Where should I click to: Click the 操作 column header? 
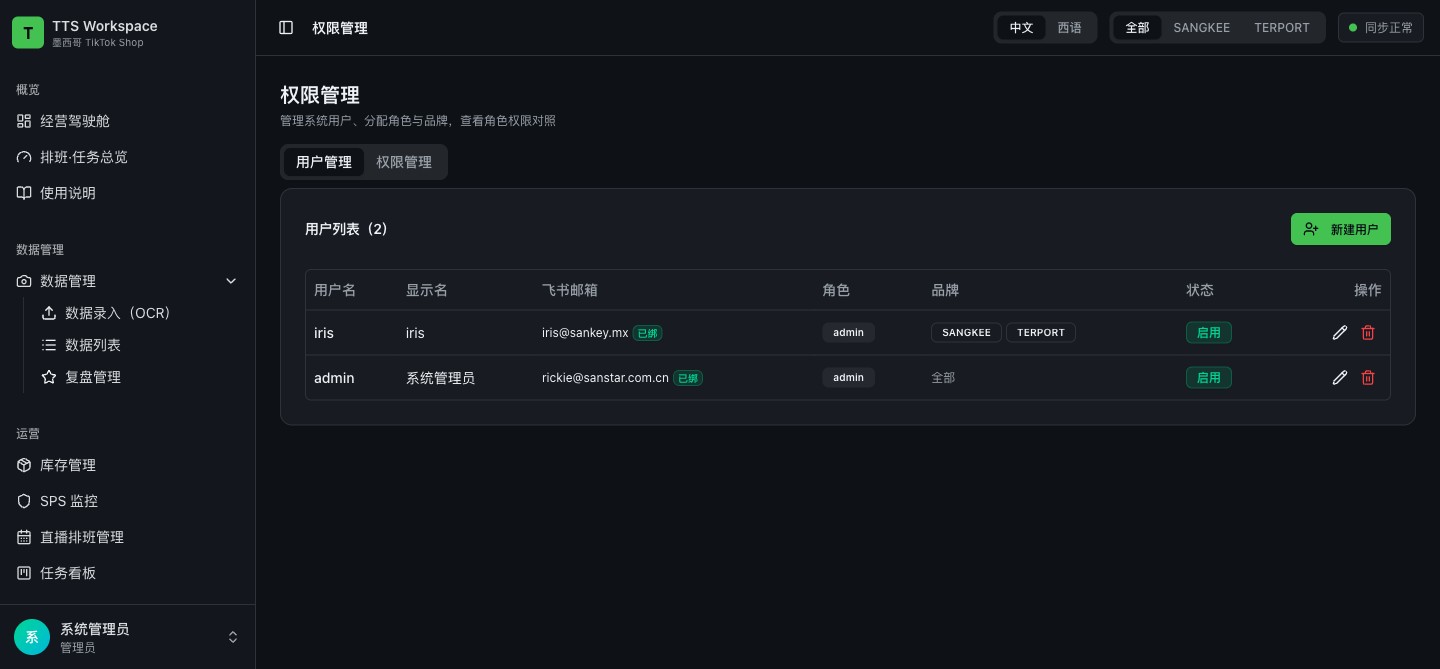(x=1367, y=290)
